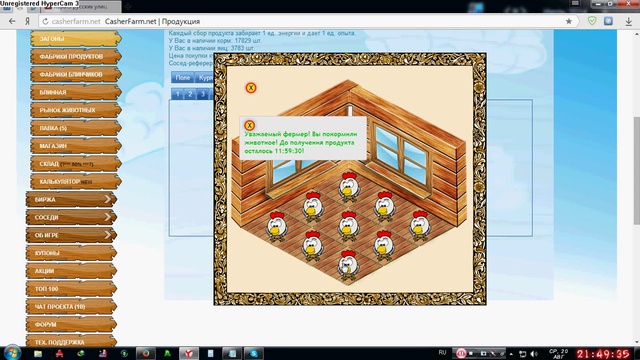Click the chicken nearest the back corner

click(x=349, y=187)
